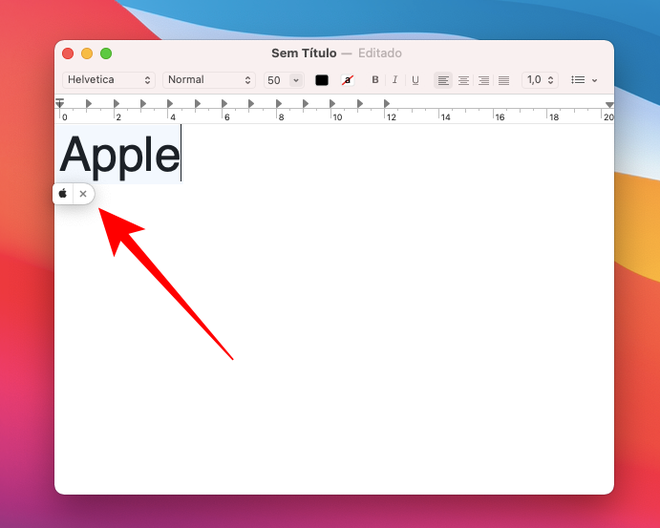This screenshot has height=528, width=660.
Task: Click the right margin marker on ruler
Action: [609, 104]
